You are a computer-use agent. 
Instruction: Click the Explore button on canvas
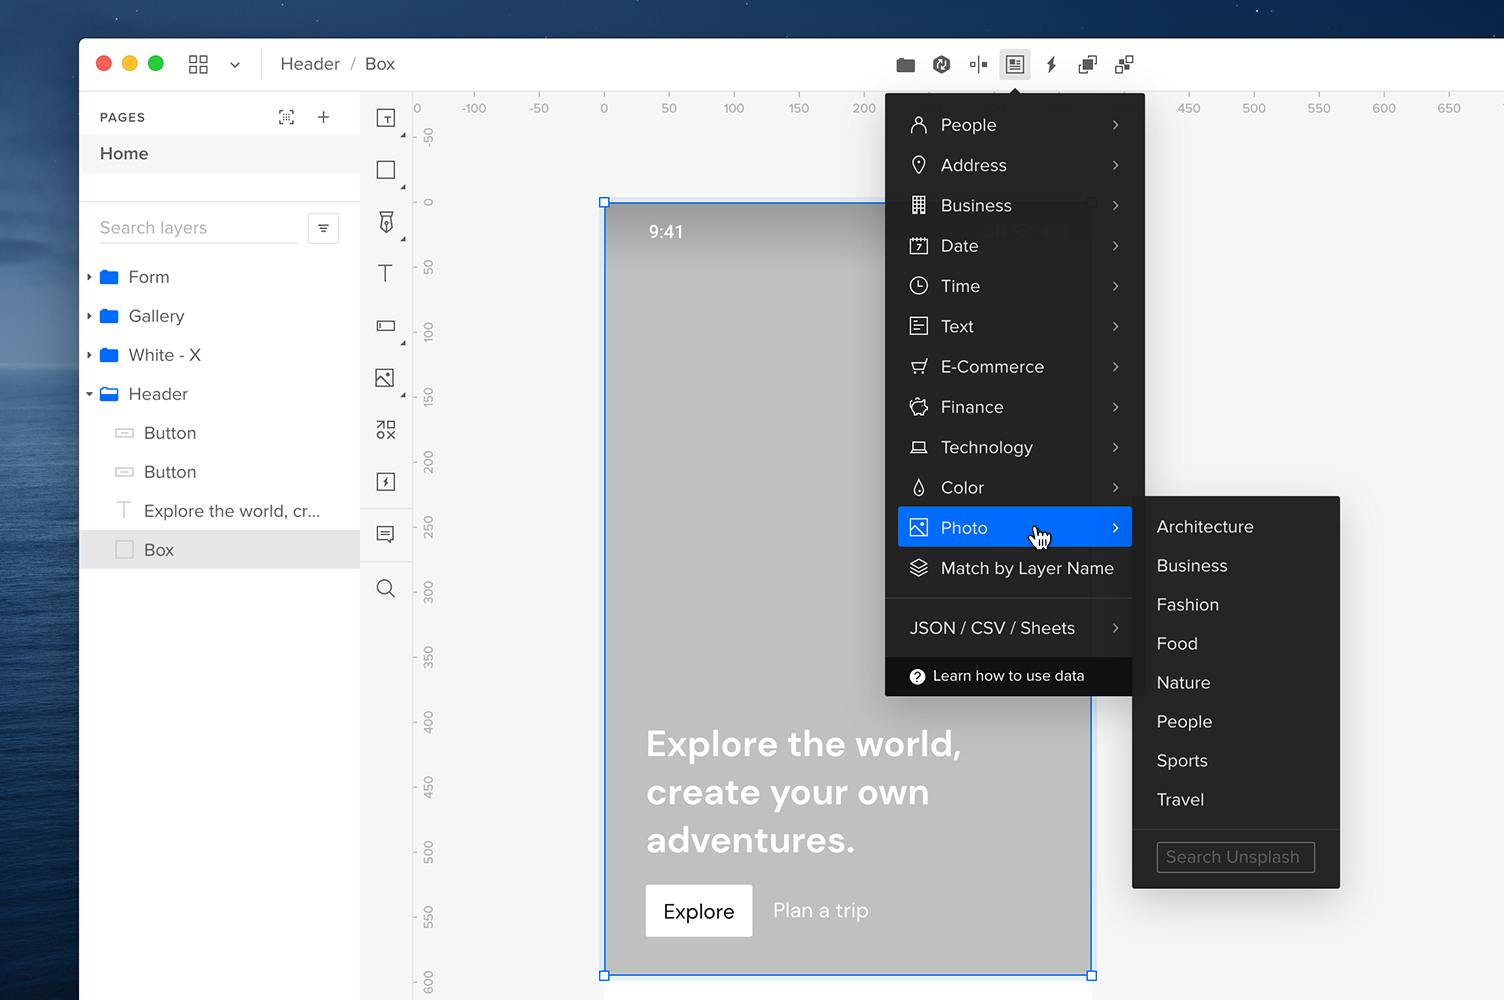click(699, 911)
